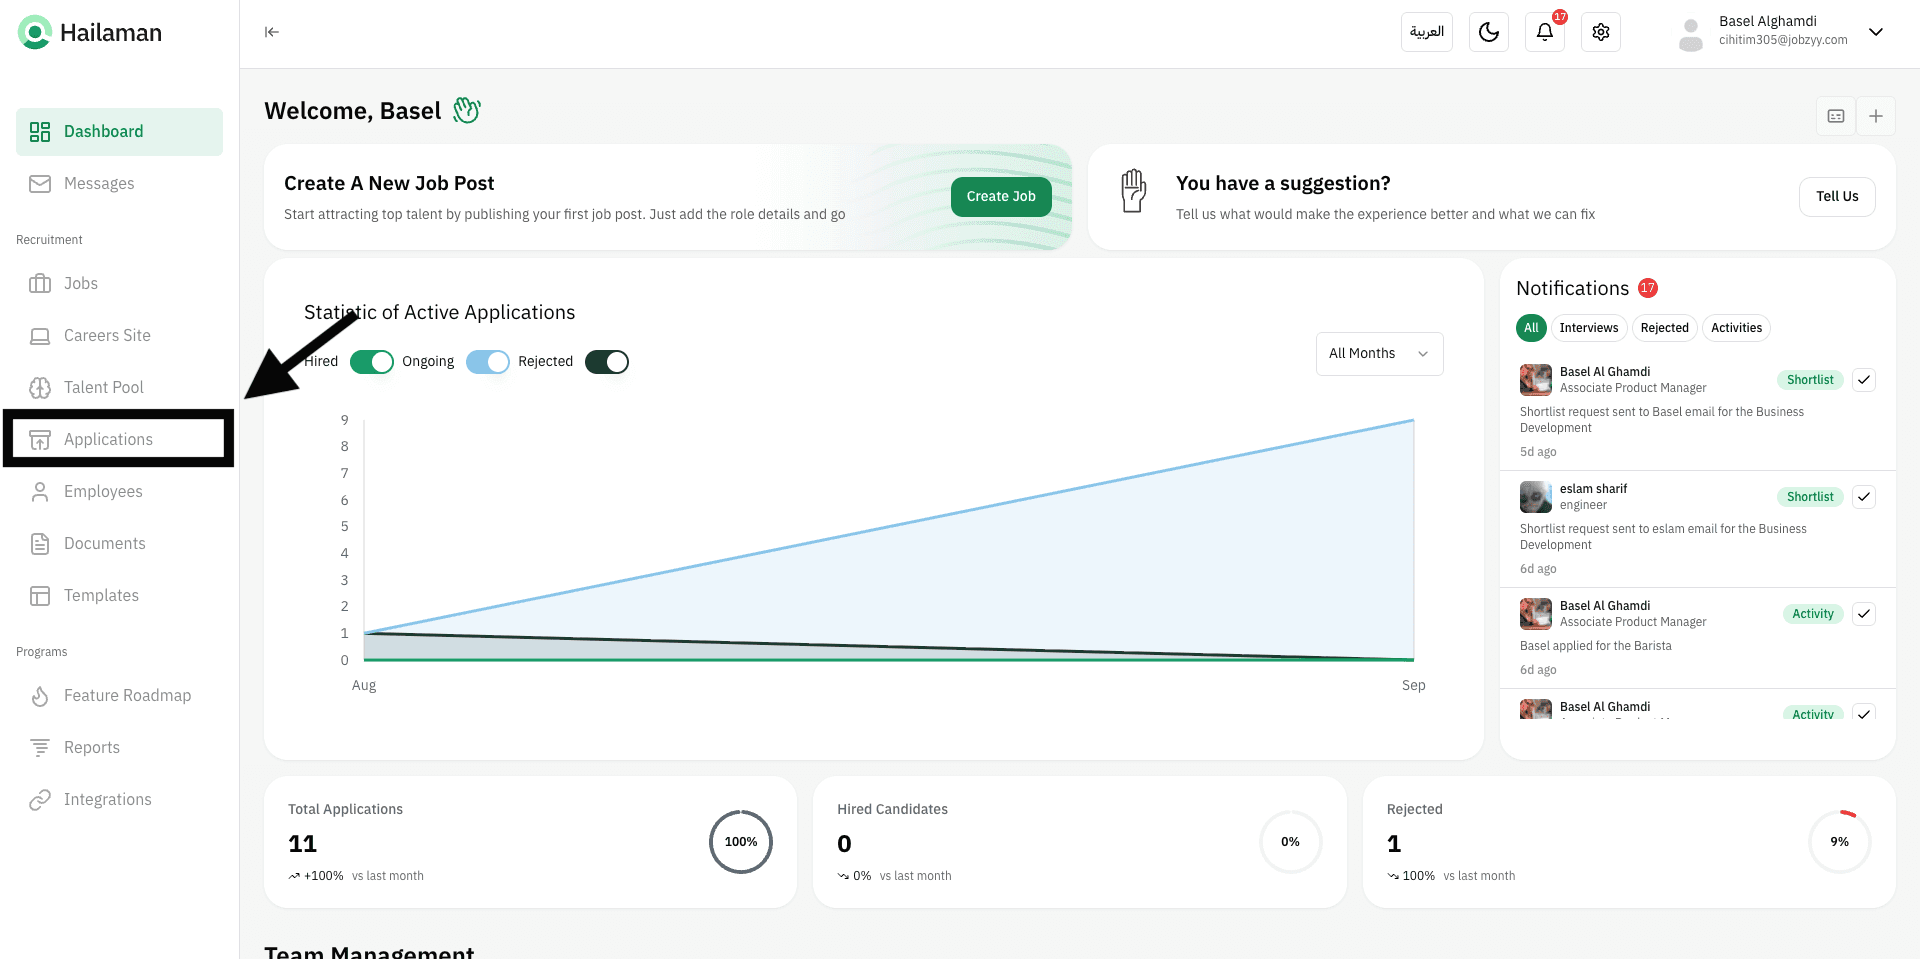
Task: Click the Notifications heading
Action: tap(1572, 288)
